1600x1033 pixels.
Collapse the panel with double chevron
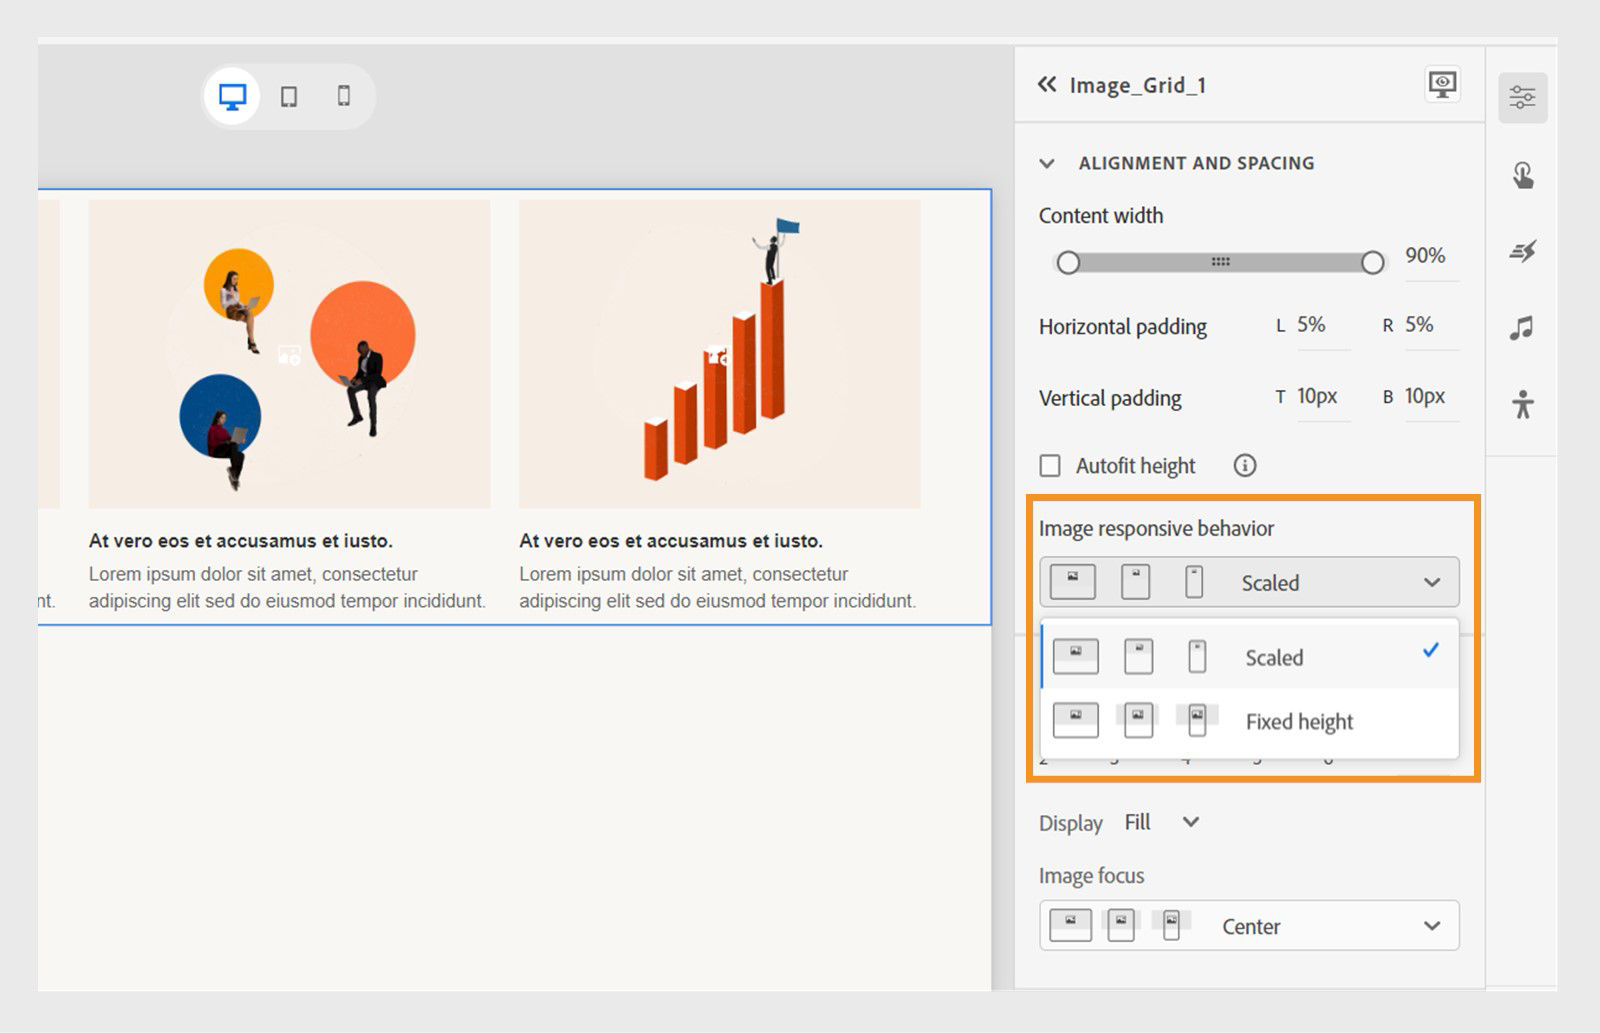1046,85
